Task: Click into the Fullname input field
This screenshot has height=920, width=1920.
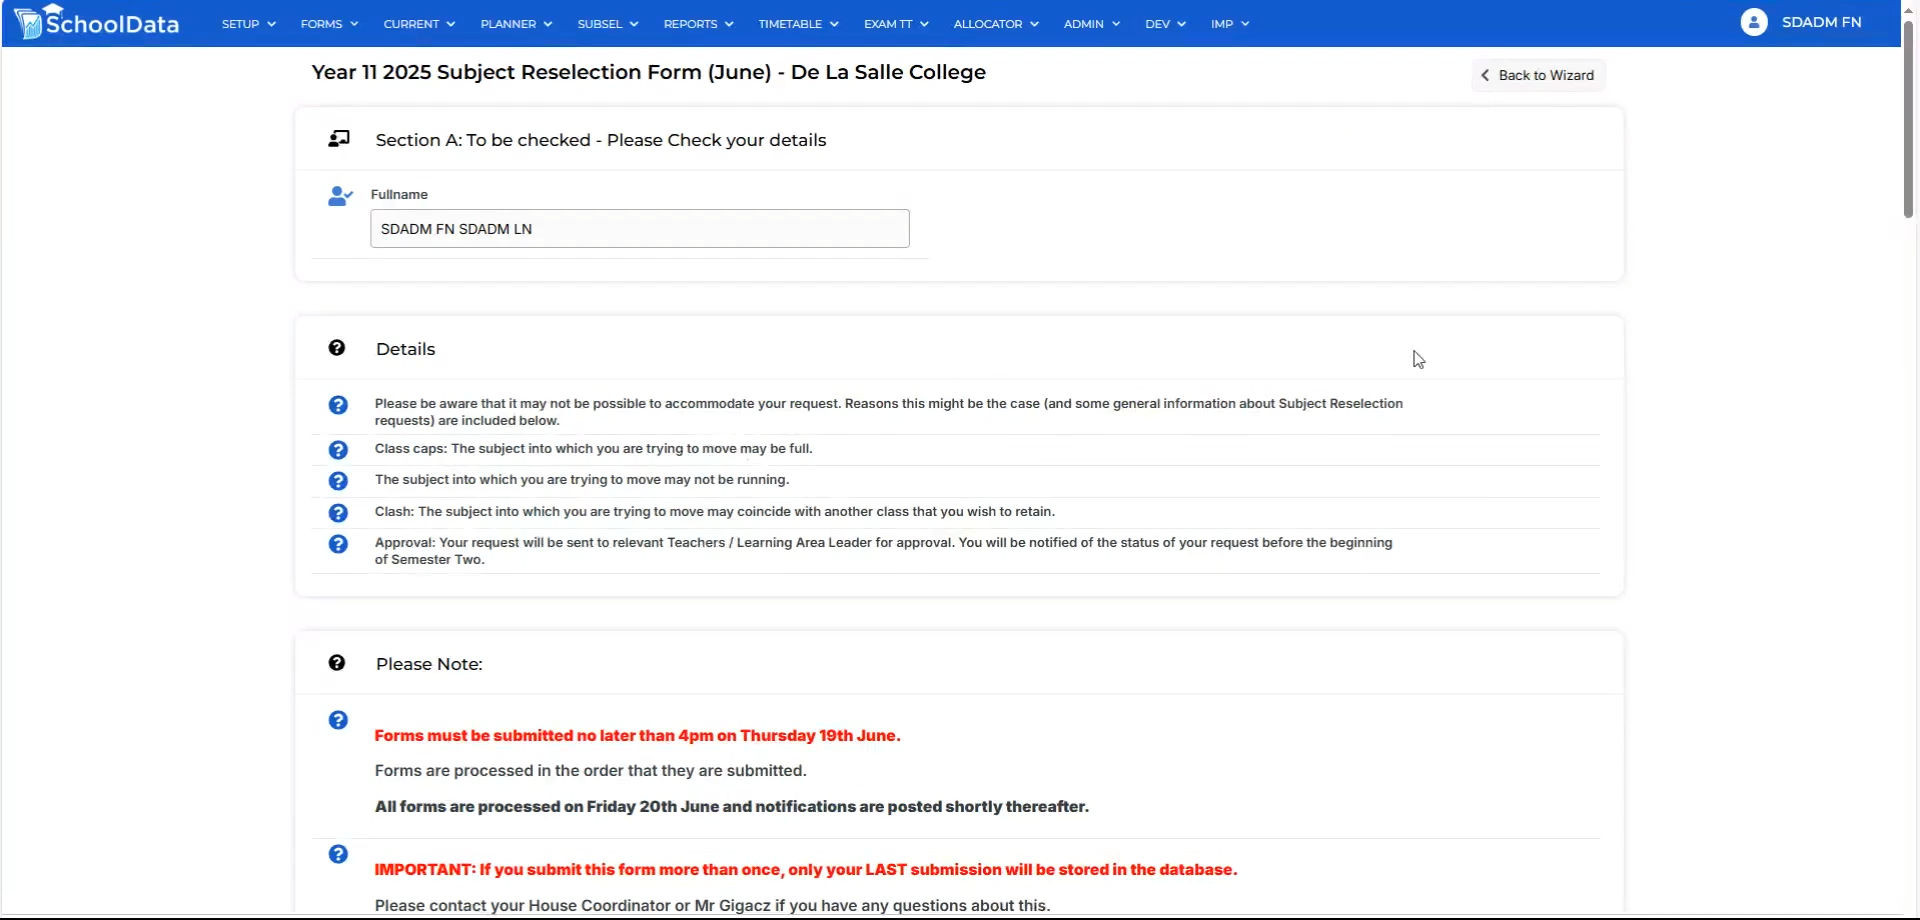Action: click(x=640, y=229)
